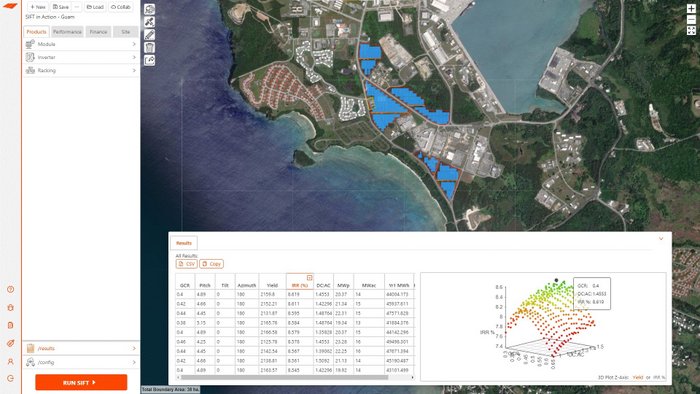Start the simulation with RUN SIFT
This screenshot has height=394, width=700.
[x=81, y=382]
